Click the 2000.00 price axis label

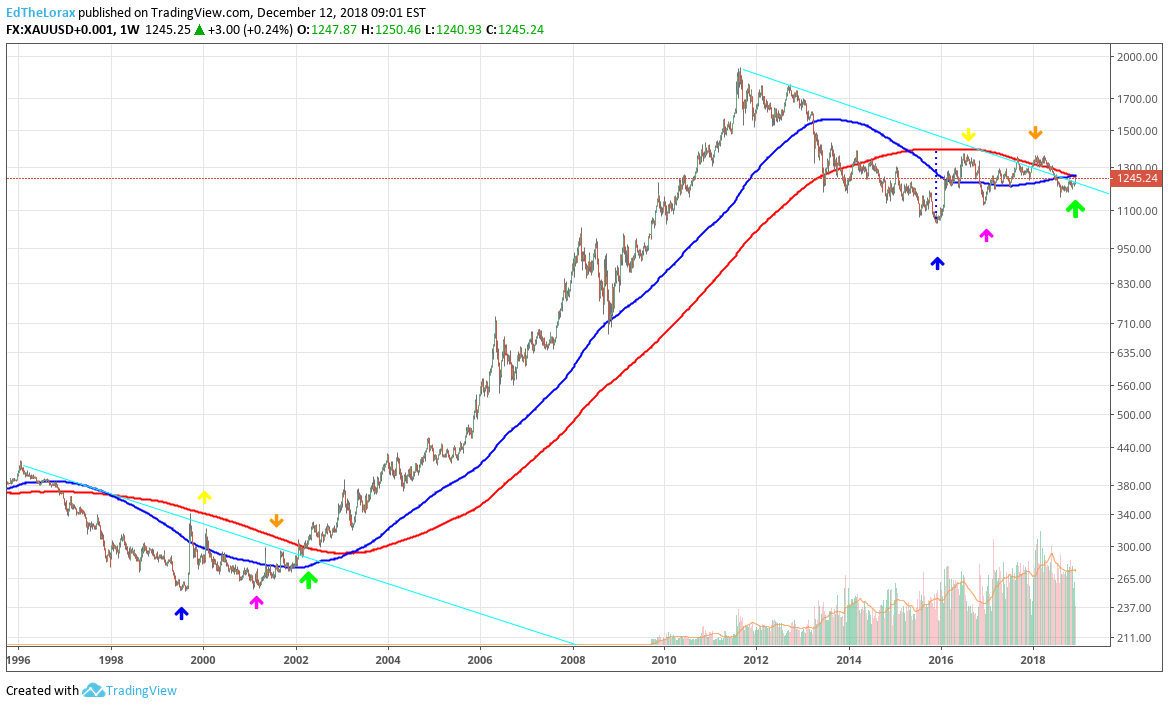[1137, 57]
